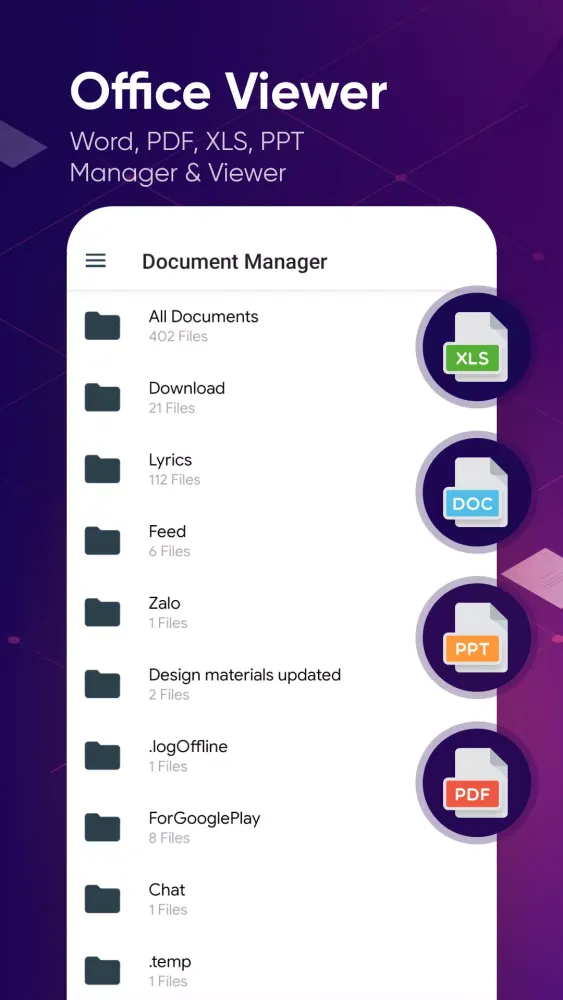Click the Download folder icon

click(x=102, y=397)
